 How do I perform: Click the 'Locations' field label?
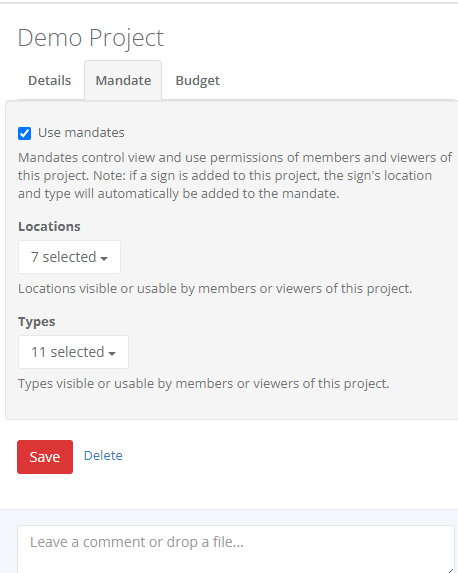[x=49, y=227]
